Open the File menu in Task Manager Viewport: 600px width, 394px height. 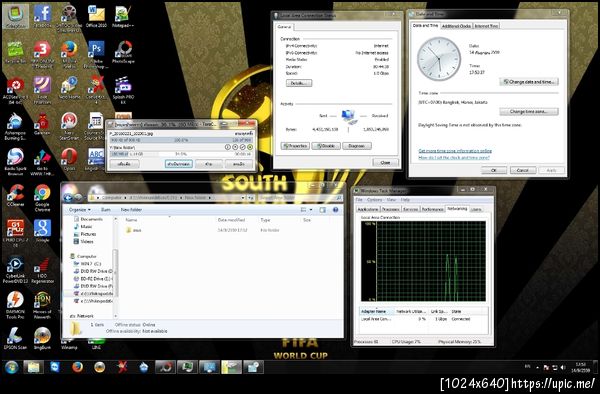coord(359,200)
